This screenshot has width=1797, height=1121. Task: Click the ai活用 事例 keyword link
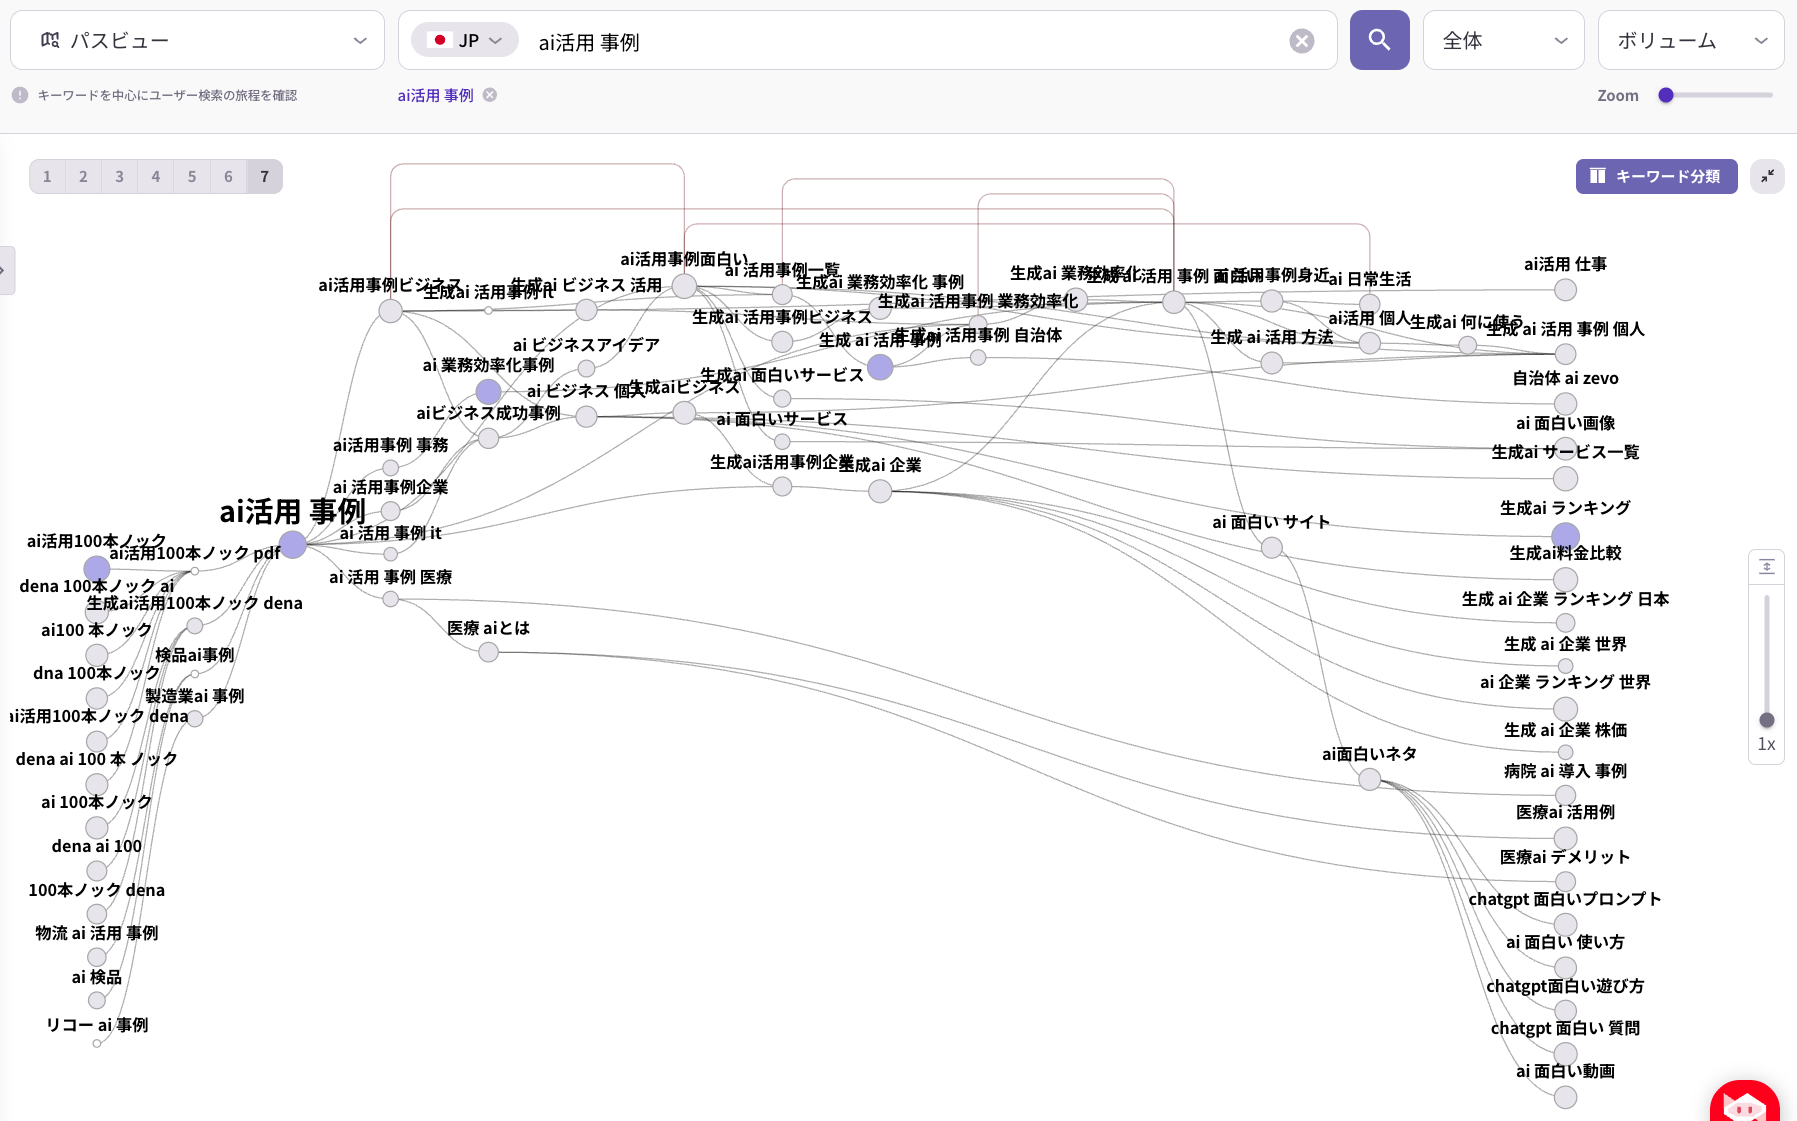pos(435,95)
